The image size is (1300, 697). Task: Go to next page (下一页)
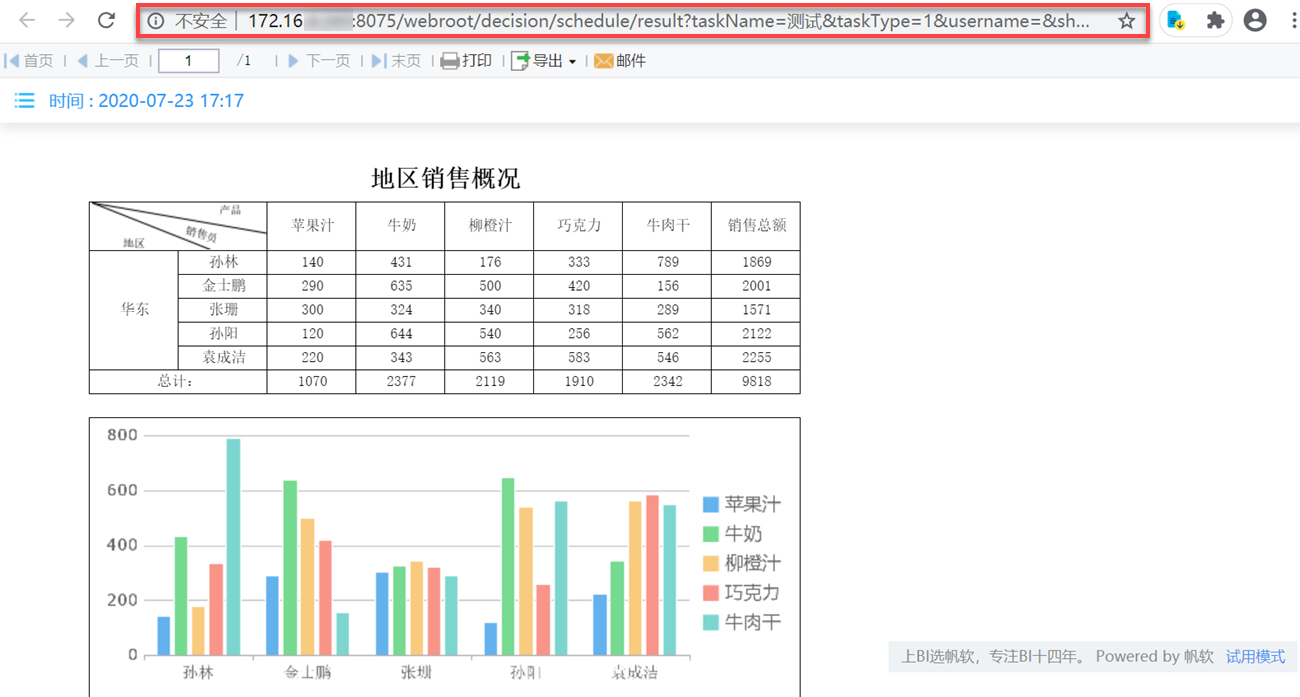tap(319, 61)
